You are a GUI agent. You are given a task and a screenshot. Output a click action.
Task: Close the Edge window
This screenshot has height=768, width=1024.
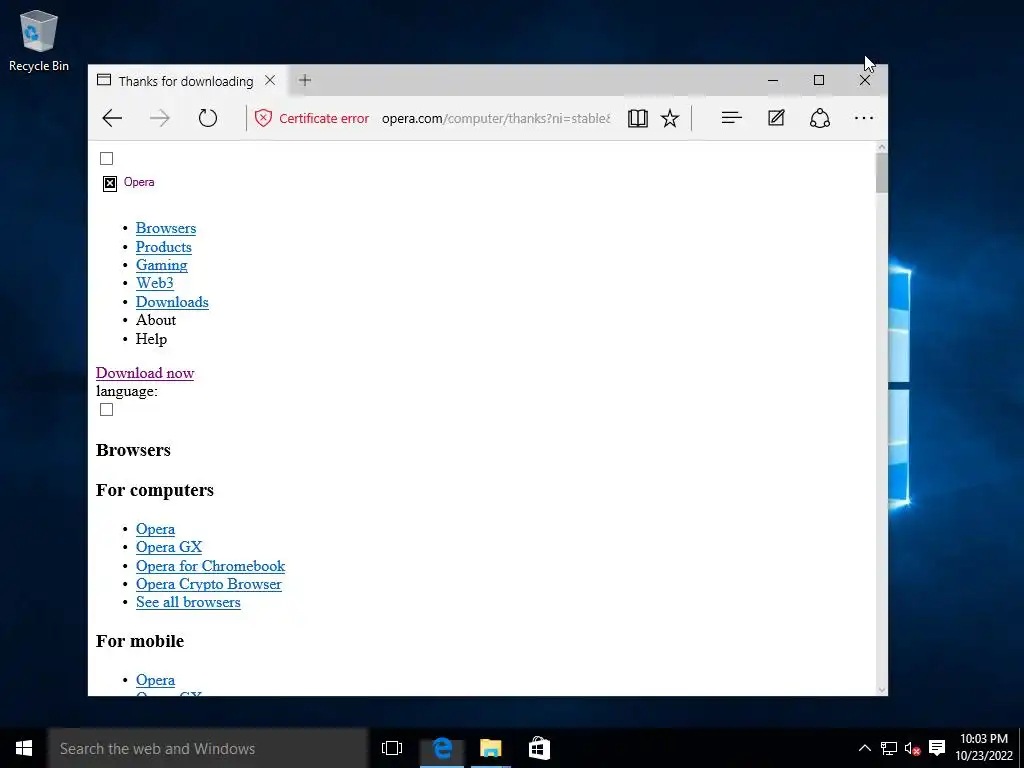865,80
